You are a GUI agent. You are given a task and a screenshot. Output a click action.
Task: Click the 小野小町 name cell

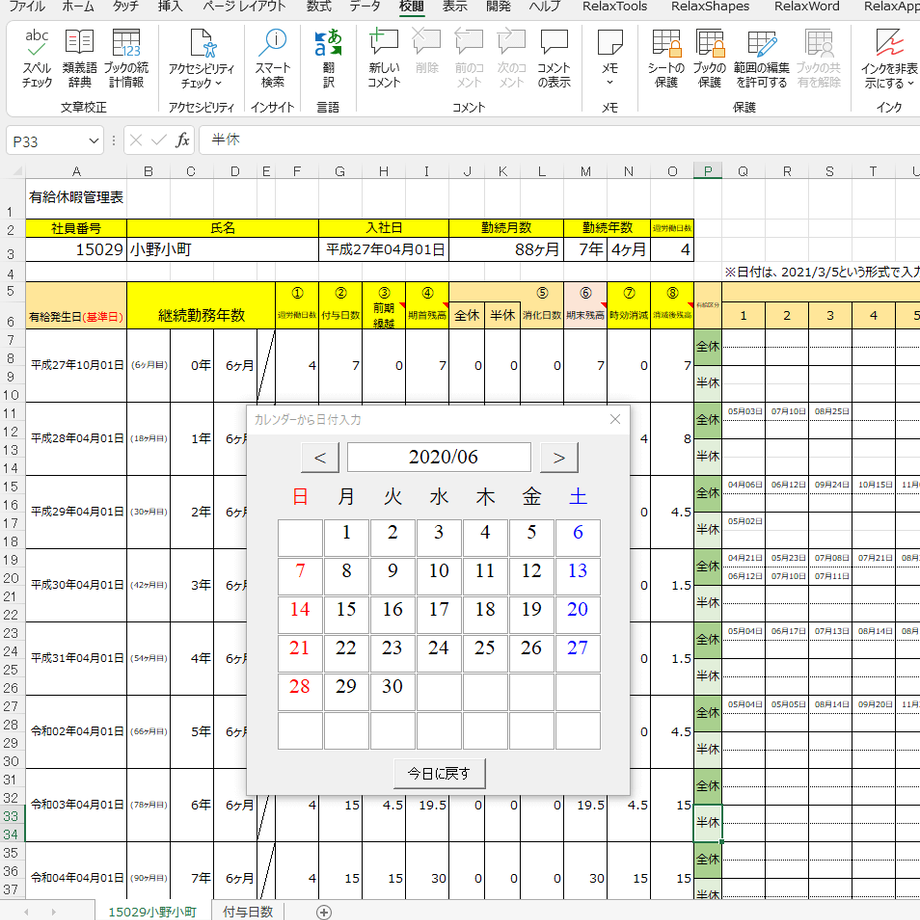point(223,250)
